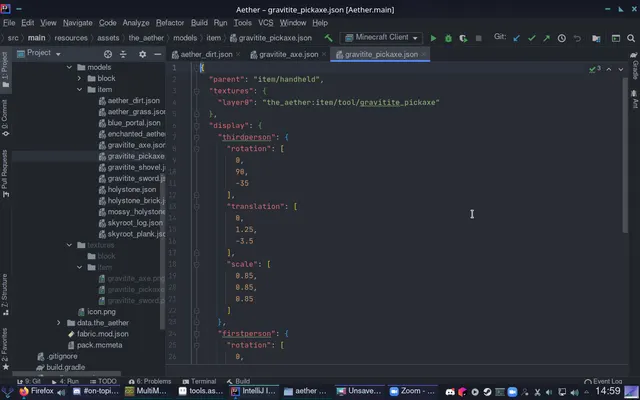Collapse the models folder
This screenshot has height=400, width=640.
69,67
